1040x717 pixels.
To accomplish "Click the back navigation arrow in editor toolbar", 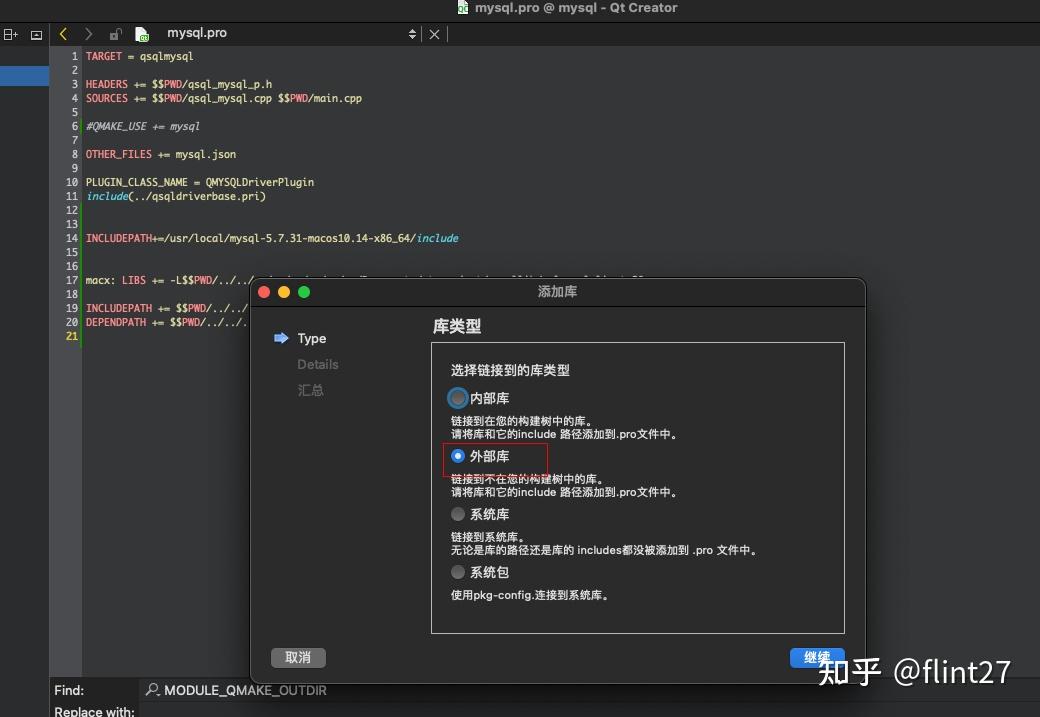I will click(x=64, y=34).
